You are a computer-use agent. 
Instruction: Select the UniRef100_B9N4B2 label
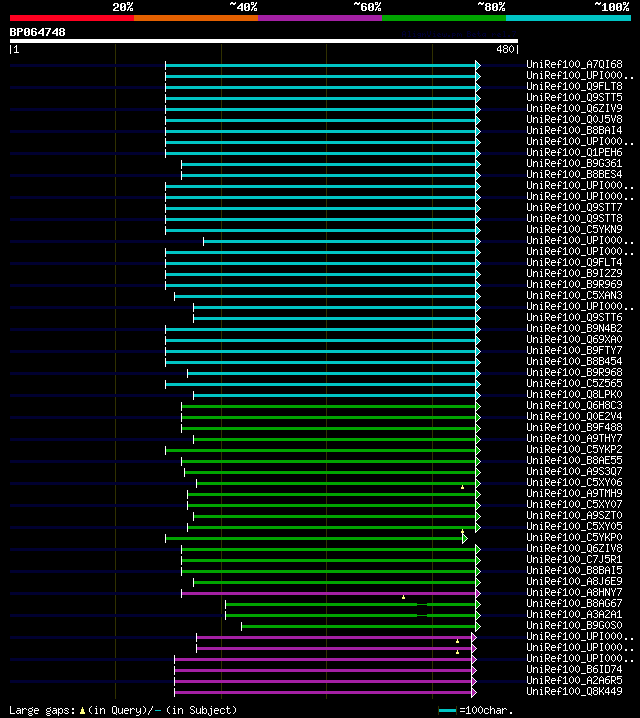pos(574,328)
